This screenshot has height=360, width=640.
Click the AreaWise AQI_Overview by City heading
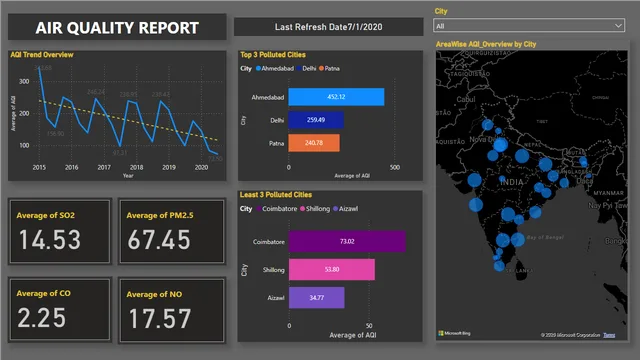point(486,44)
